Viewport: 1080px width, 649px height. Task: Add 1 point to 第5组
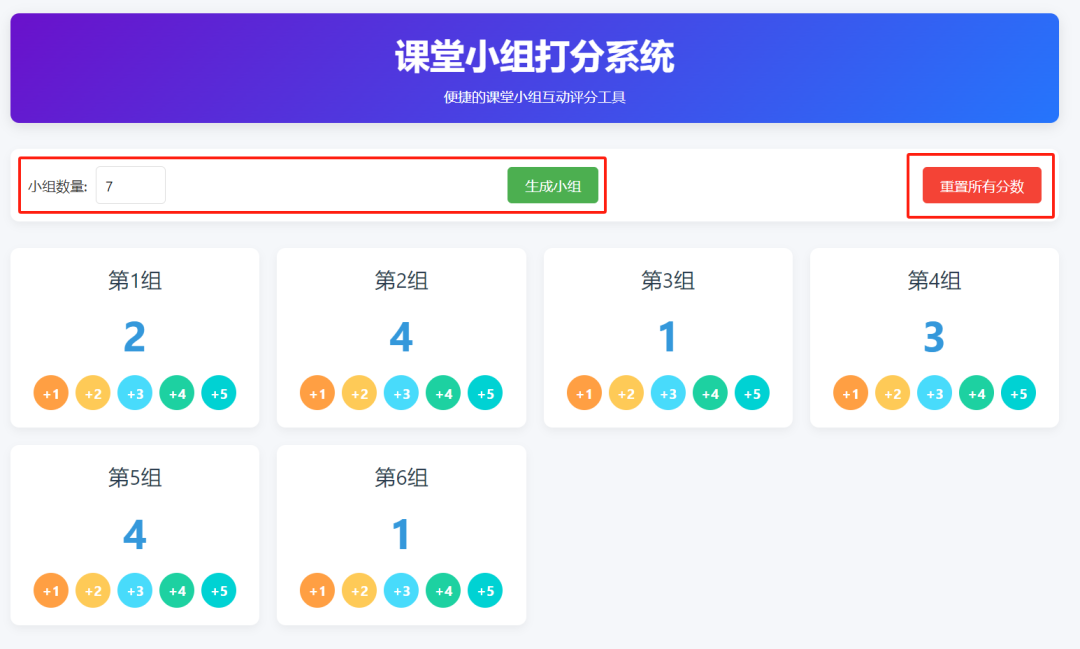click(x=51, y=590)
